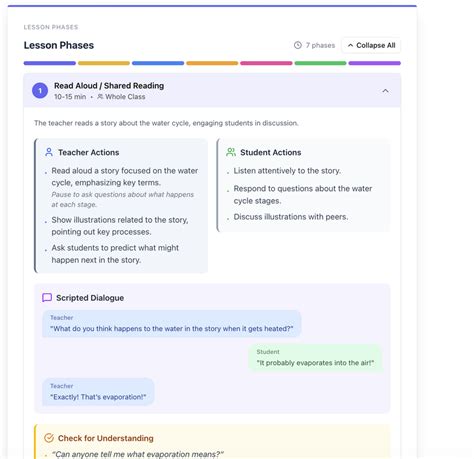Select the second yellow phase segment

point(104,63)
